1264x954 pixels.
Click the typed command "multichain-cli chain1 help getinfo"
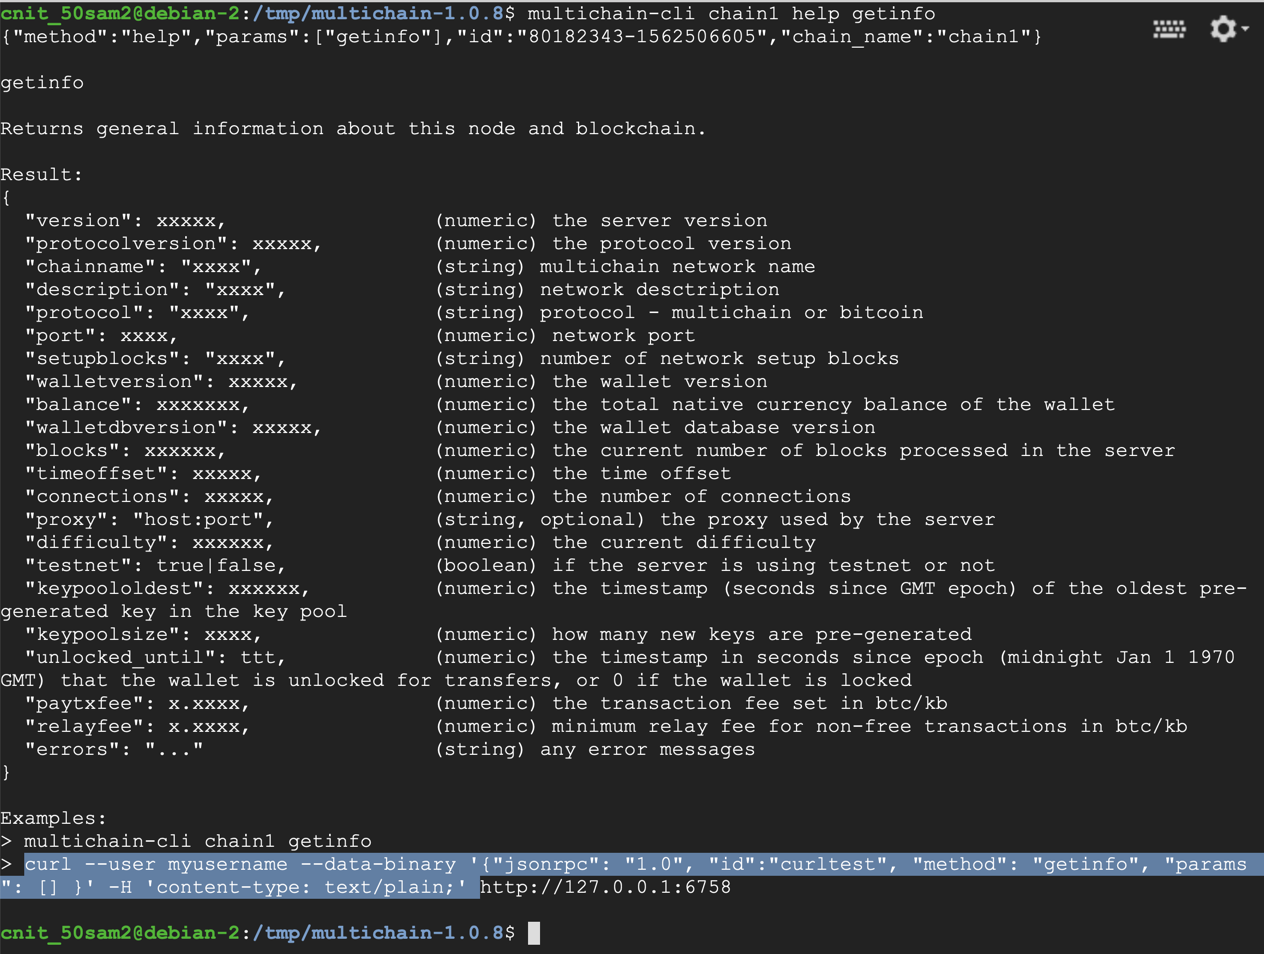(x=732, y=13)
